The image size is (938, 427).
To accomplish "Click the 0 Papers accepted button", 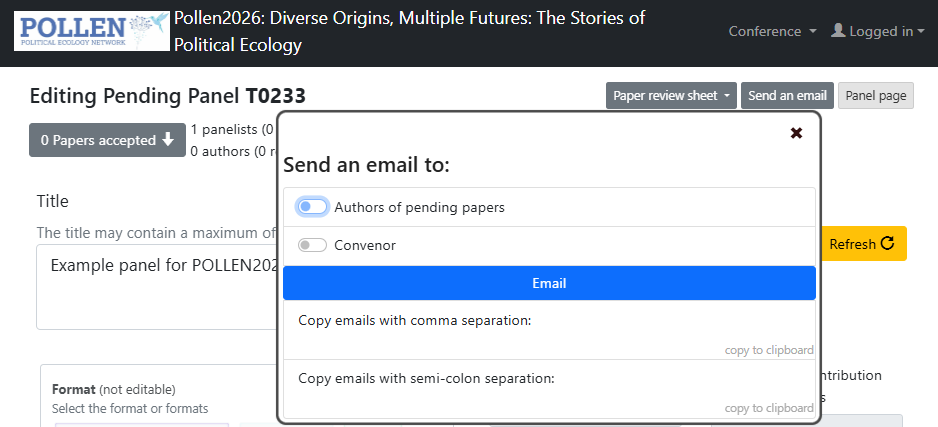I will (107, 140).
